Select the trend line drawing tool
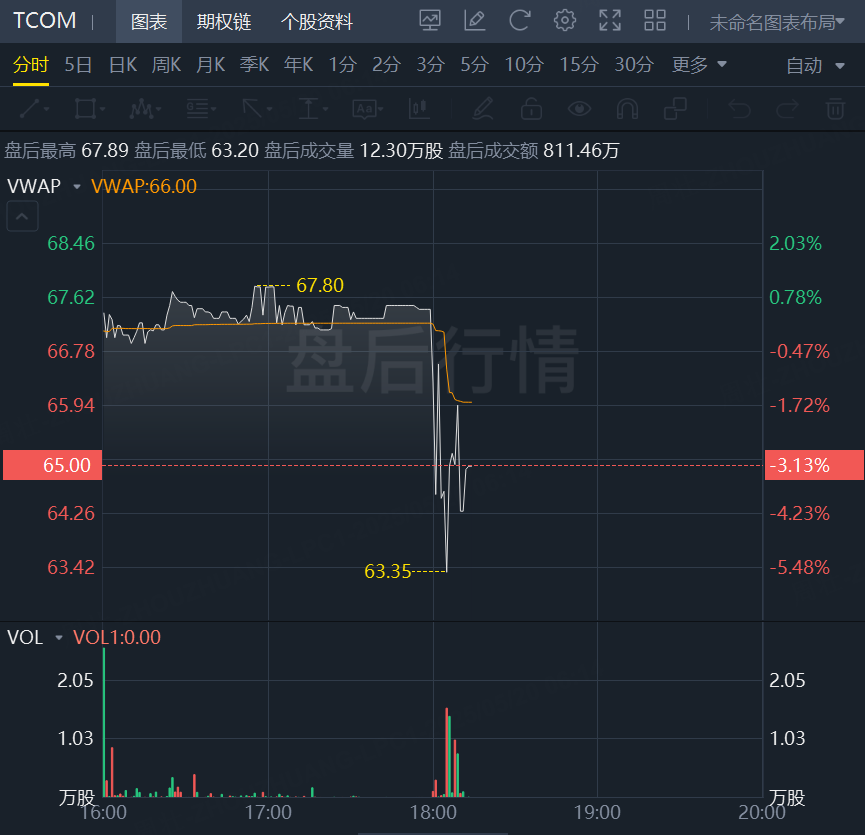865x835 pixels. pyautogui.click(x=34, y=109)
